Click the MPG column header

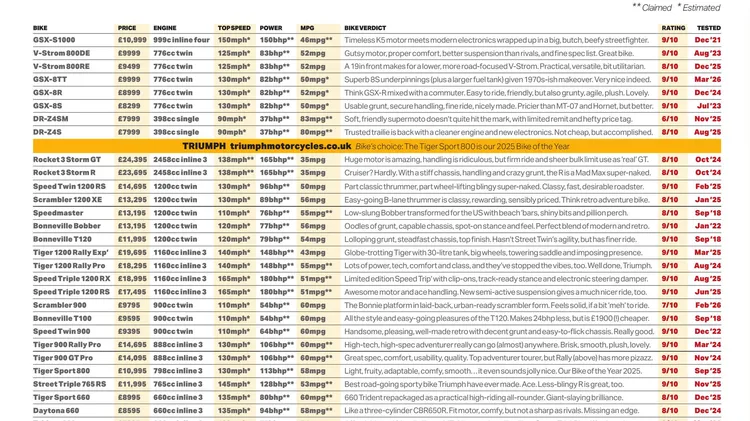[307, 28]
